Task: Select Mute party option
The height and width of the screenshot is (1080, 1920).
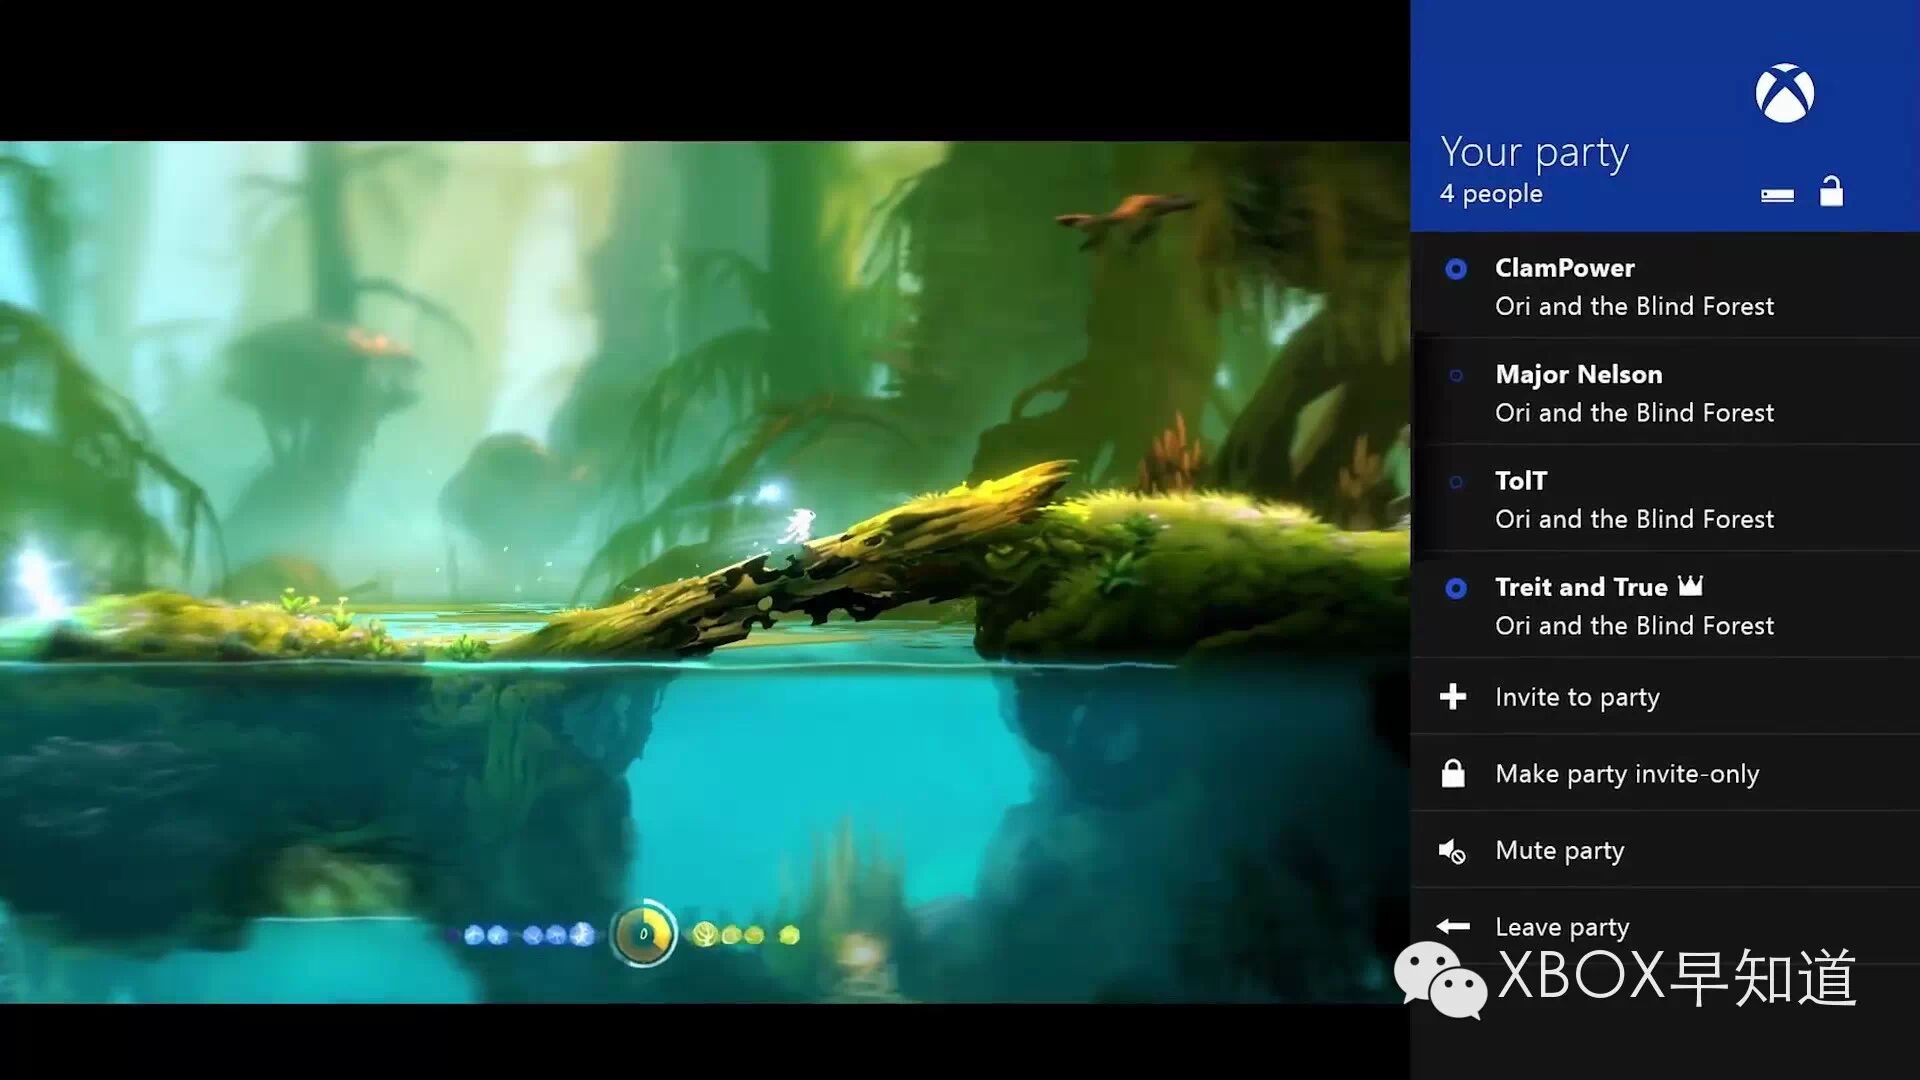Action: (1559, 851)
